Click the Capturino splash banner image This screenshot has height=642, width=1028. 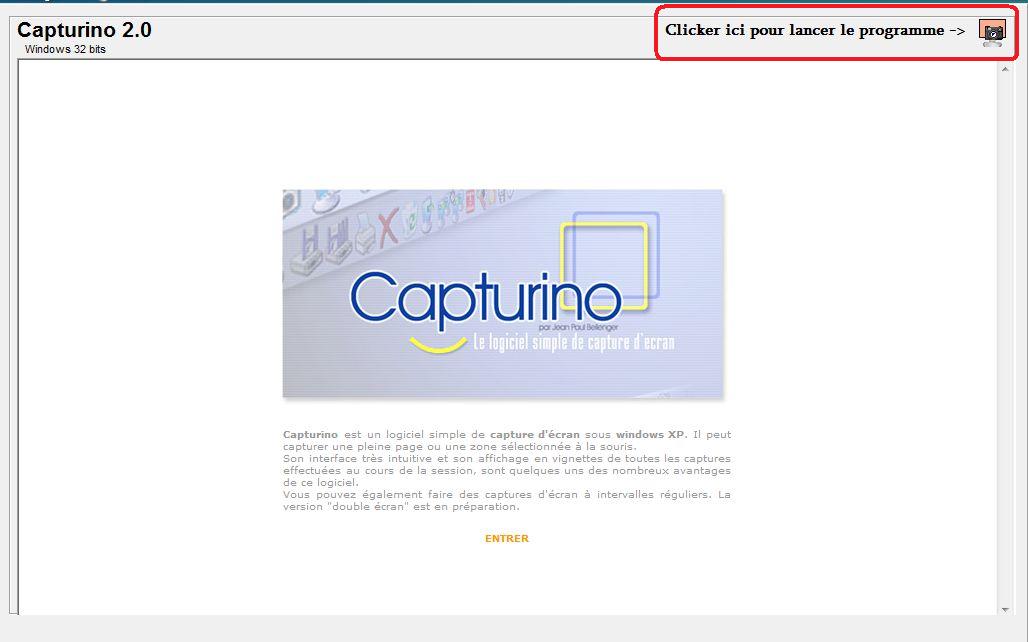click(x=503, y=293)
